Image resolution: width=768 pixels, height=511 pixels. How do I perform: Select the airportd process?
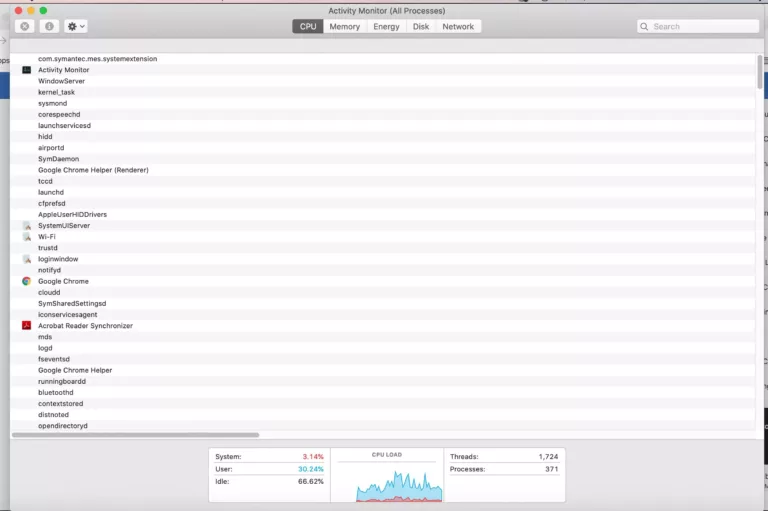click(51, 148)
